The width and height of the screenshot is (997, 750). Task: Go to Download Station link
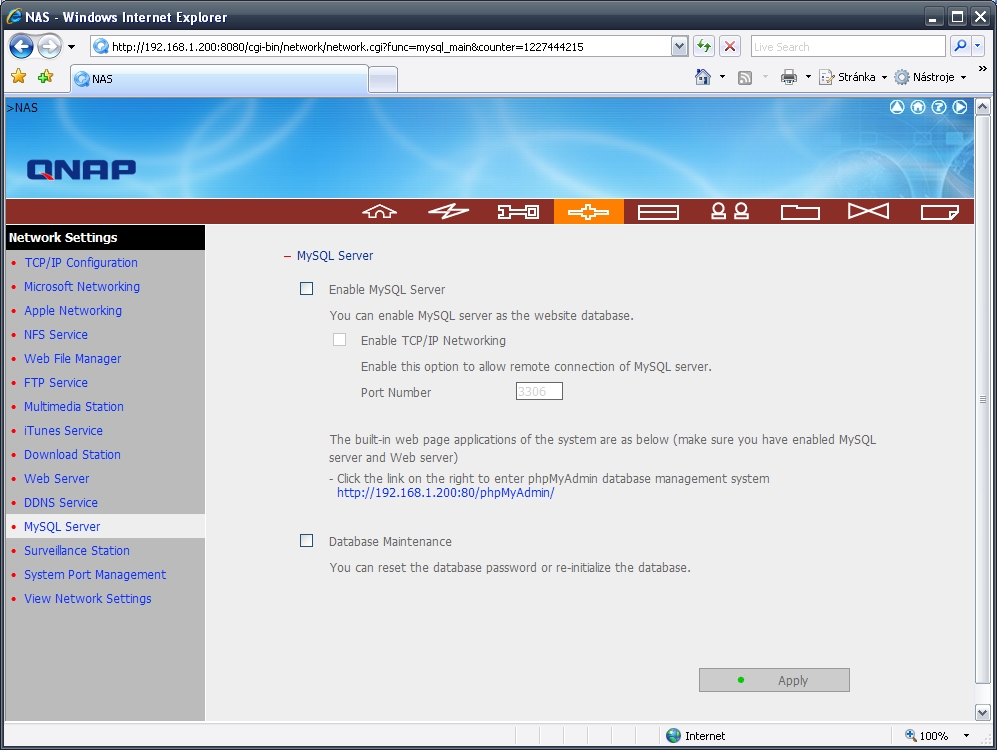[x=72, y=454]
